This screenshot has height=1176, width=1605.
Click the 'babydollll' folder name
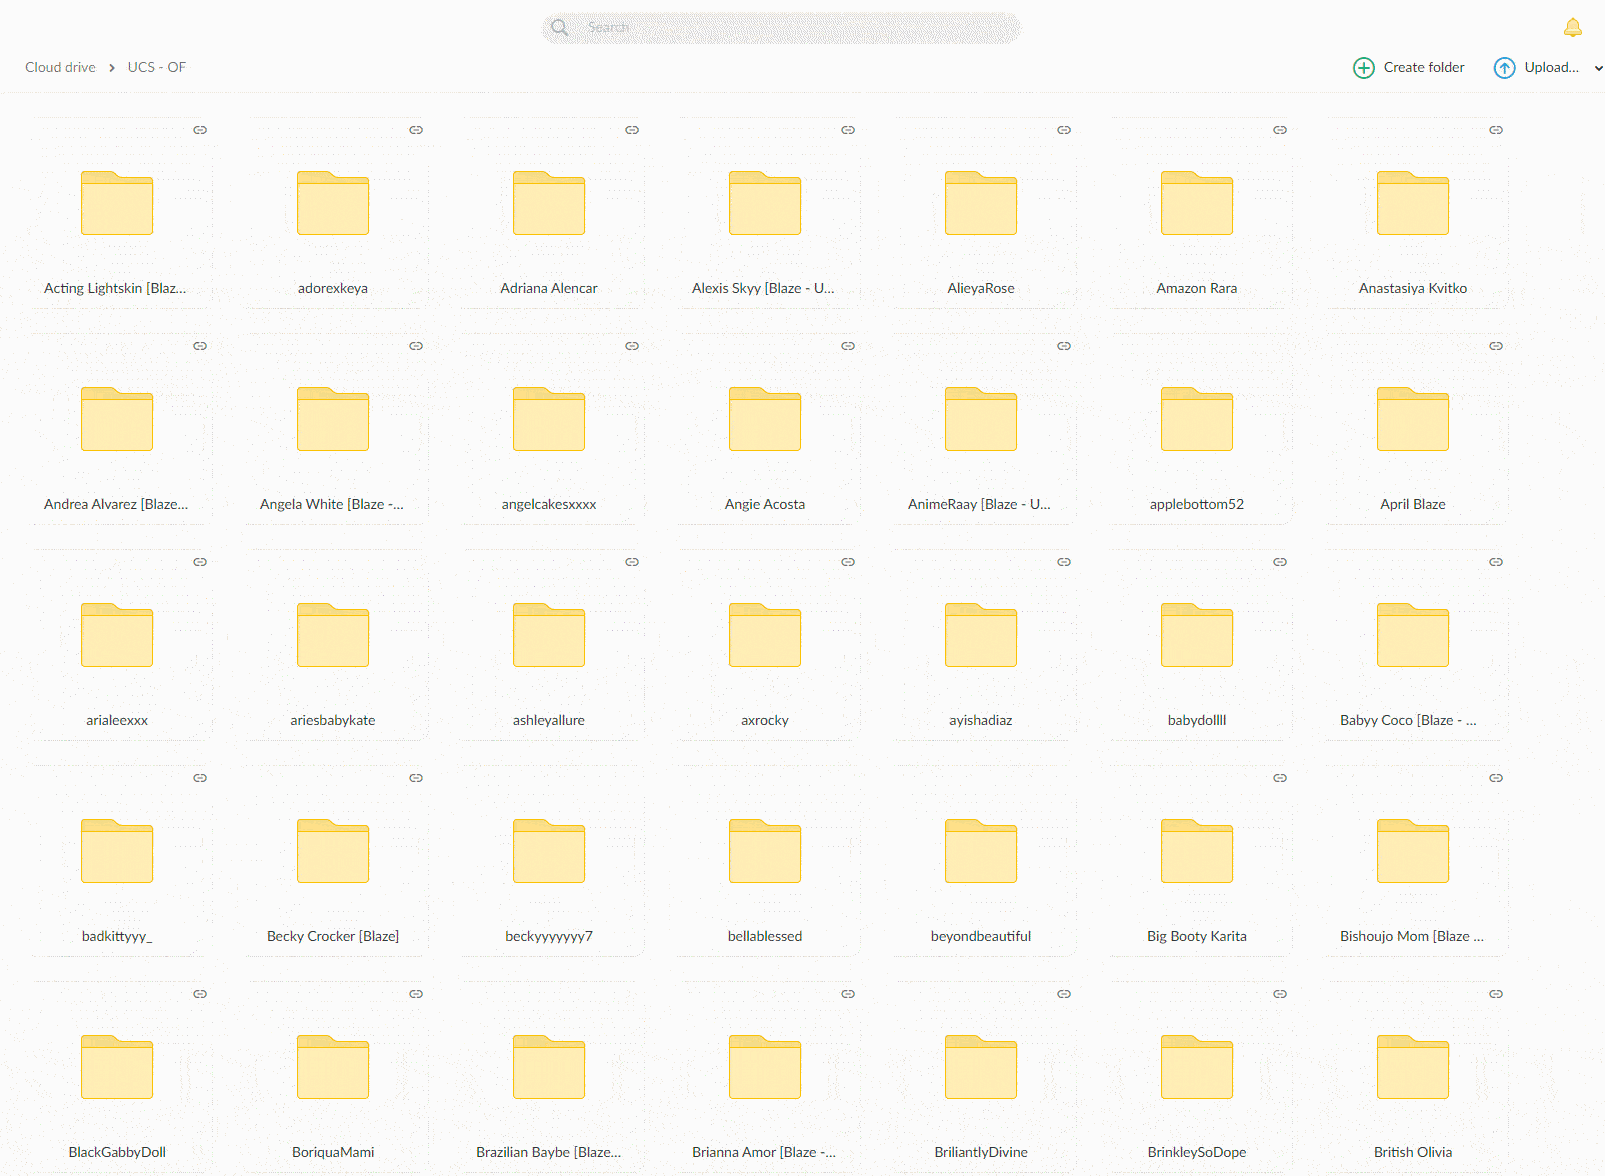coord(1197,720)
